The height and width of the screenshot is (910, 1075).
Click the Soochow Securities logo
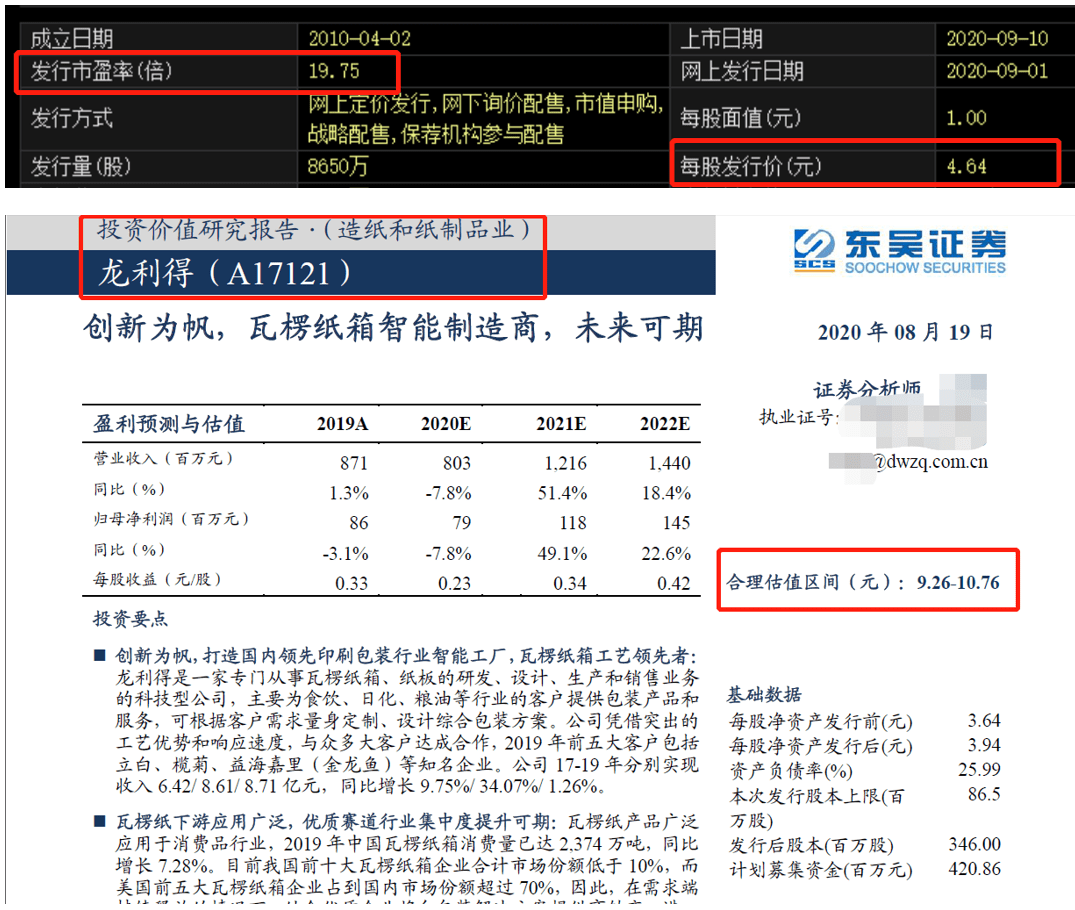[x=899, y=252]
